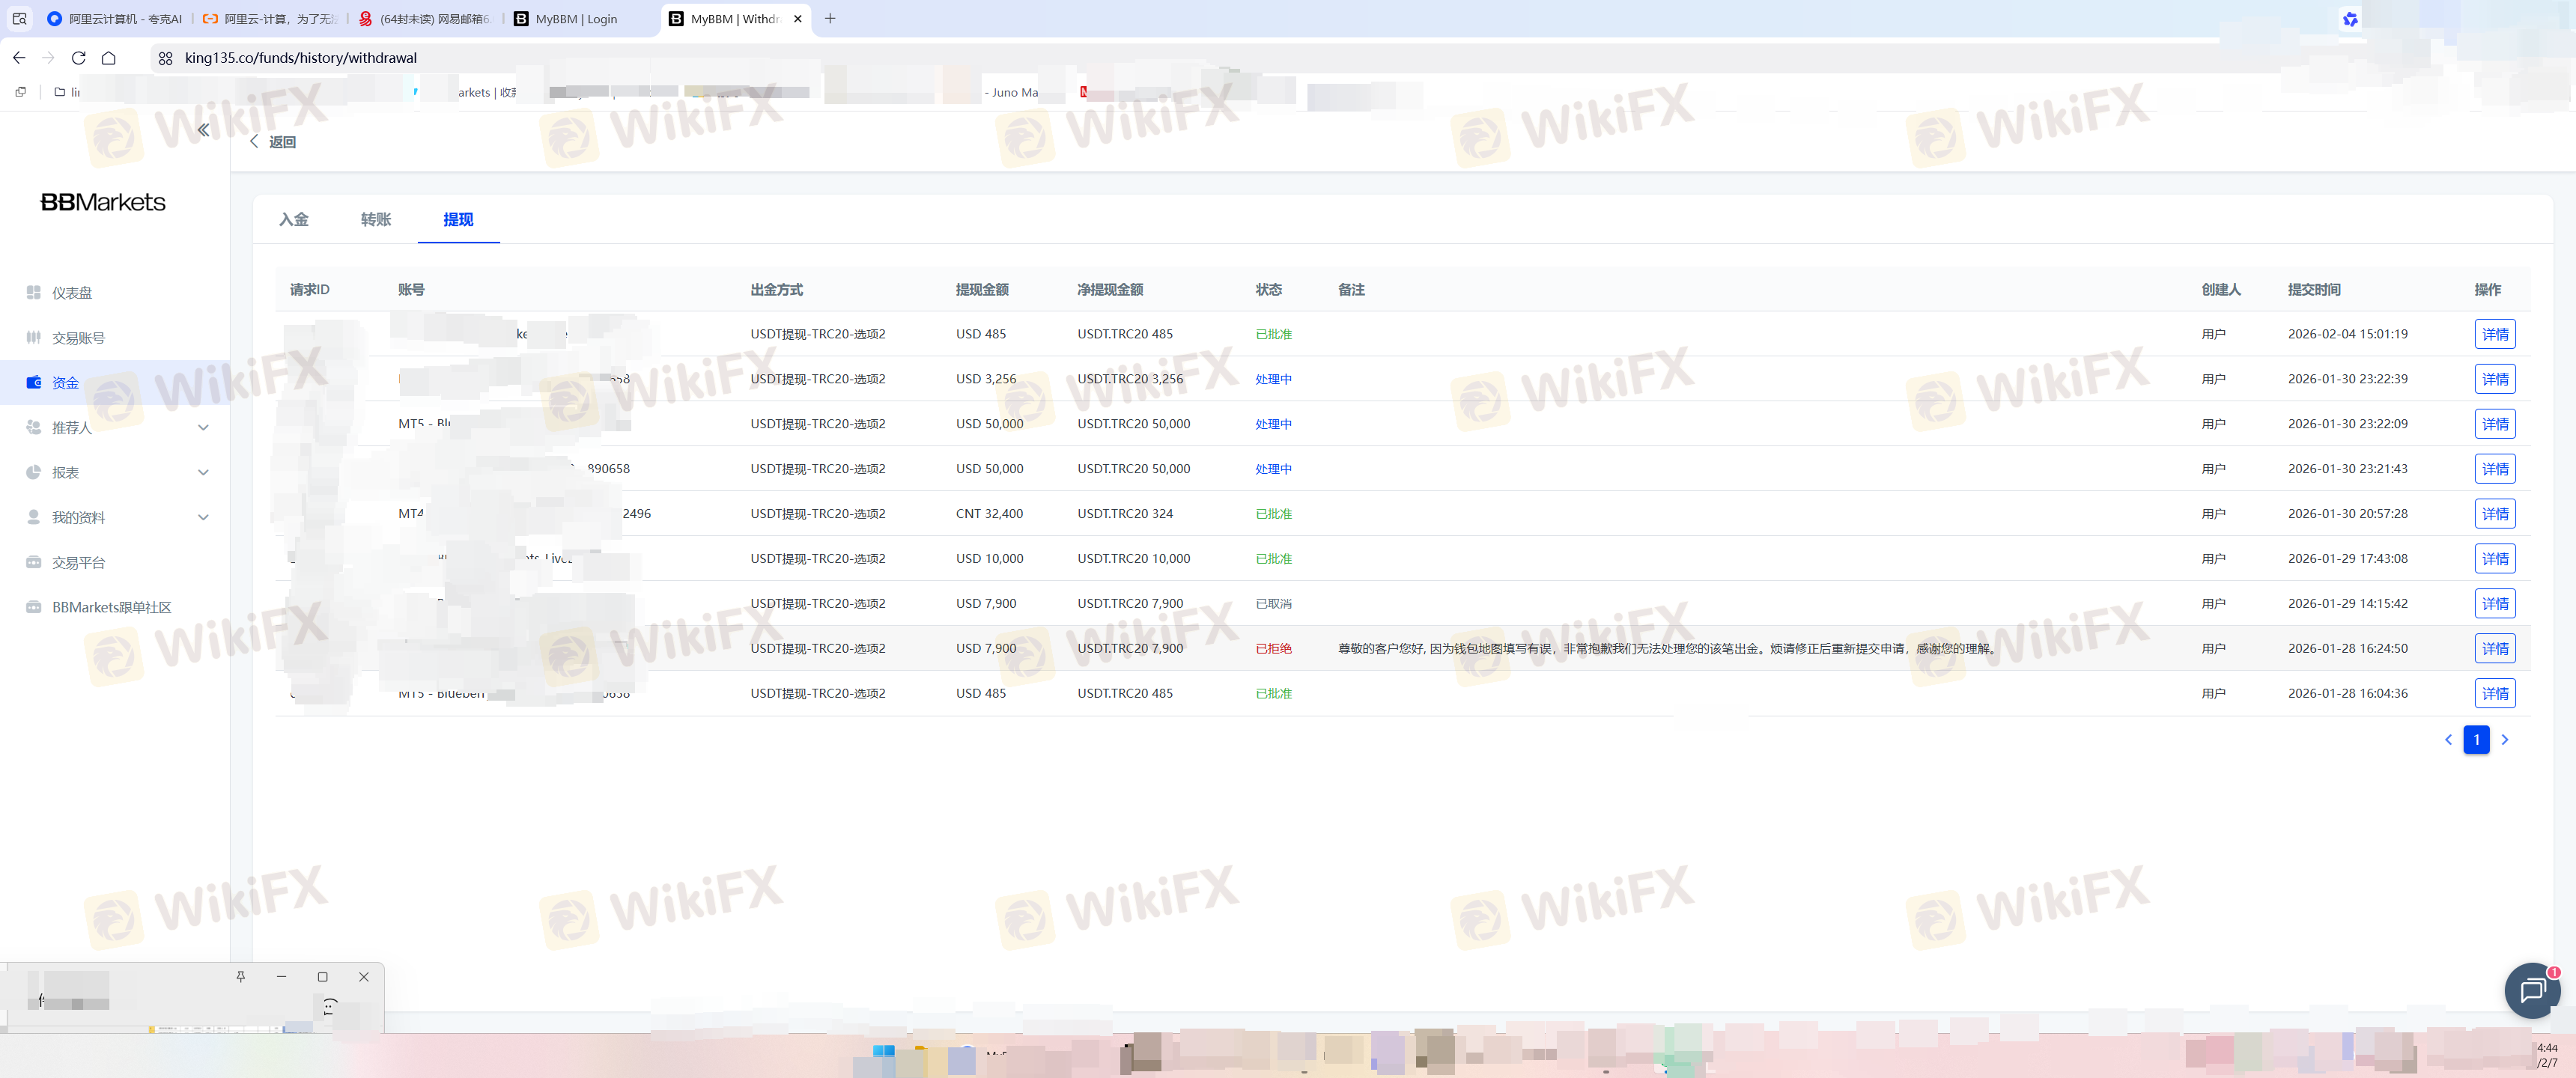This screenshot has height=1078, width=2576.
Task: Open BBMarkets跟单社区 community link
Action: click(111, 608)
